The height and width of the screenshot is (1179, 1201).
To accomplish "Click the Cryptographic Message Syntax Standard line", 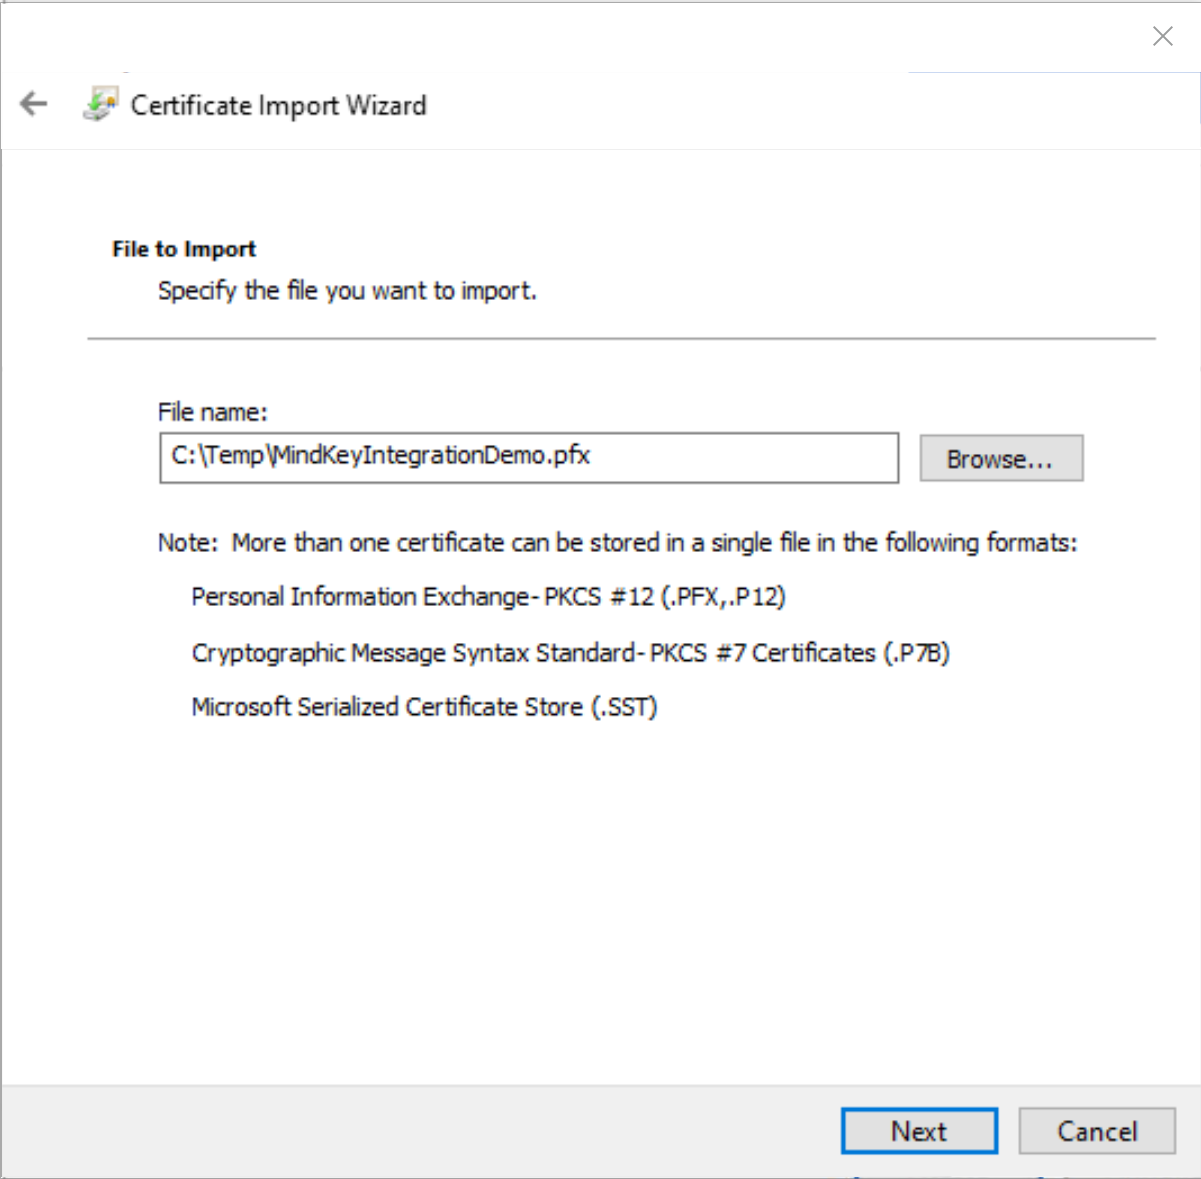I will pyautogui.click(x=570, y=653).
